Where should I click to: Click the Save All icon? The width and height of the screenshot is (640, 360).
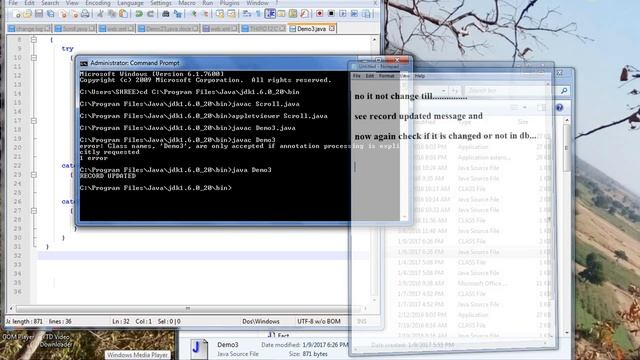(x=50, y=14)
